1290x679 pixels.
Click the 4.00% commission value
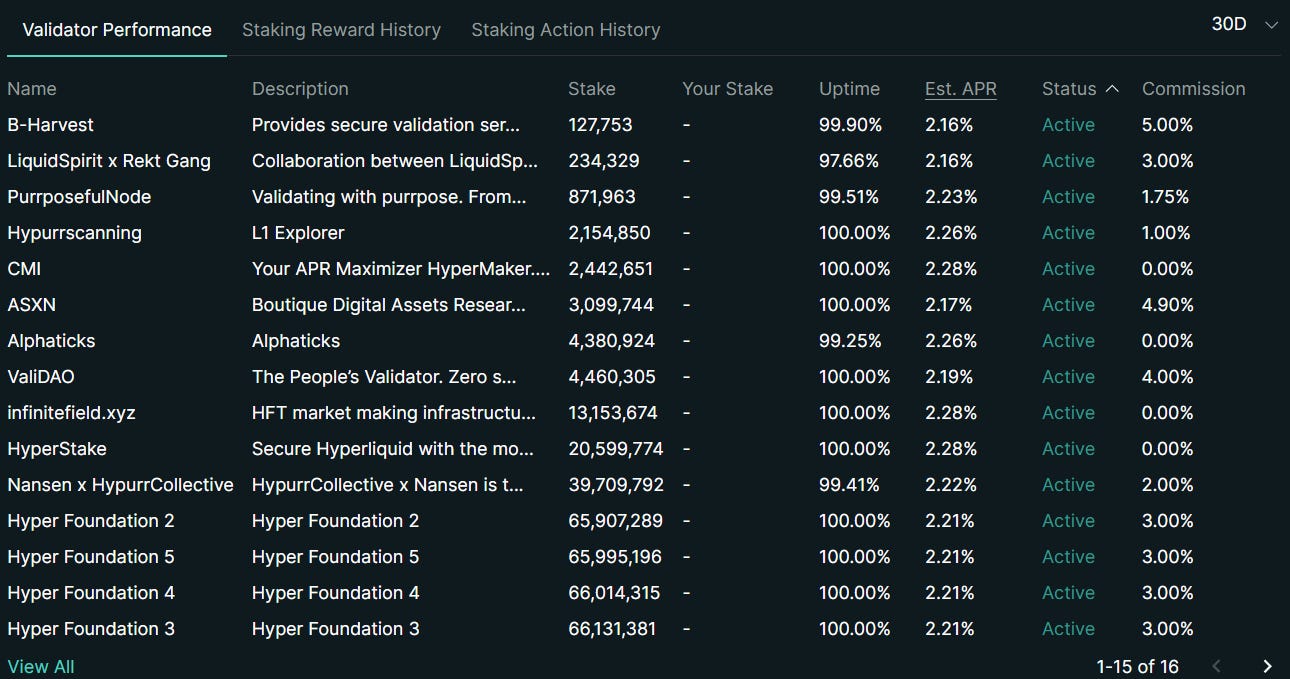[x=1168, y=377]
